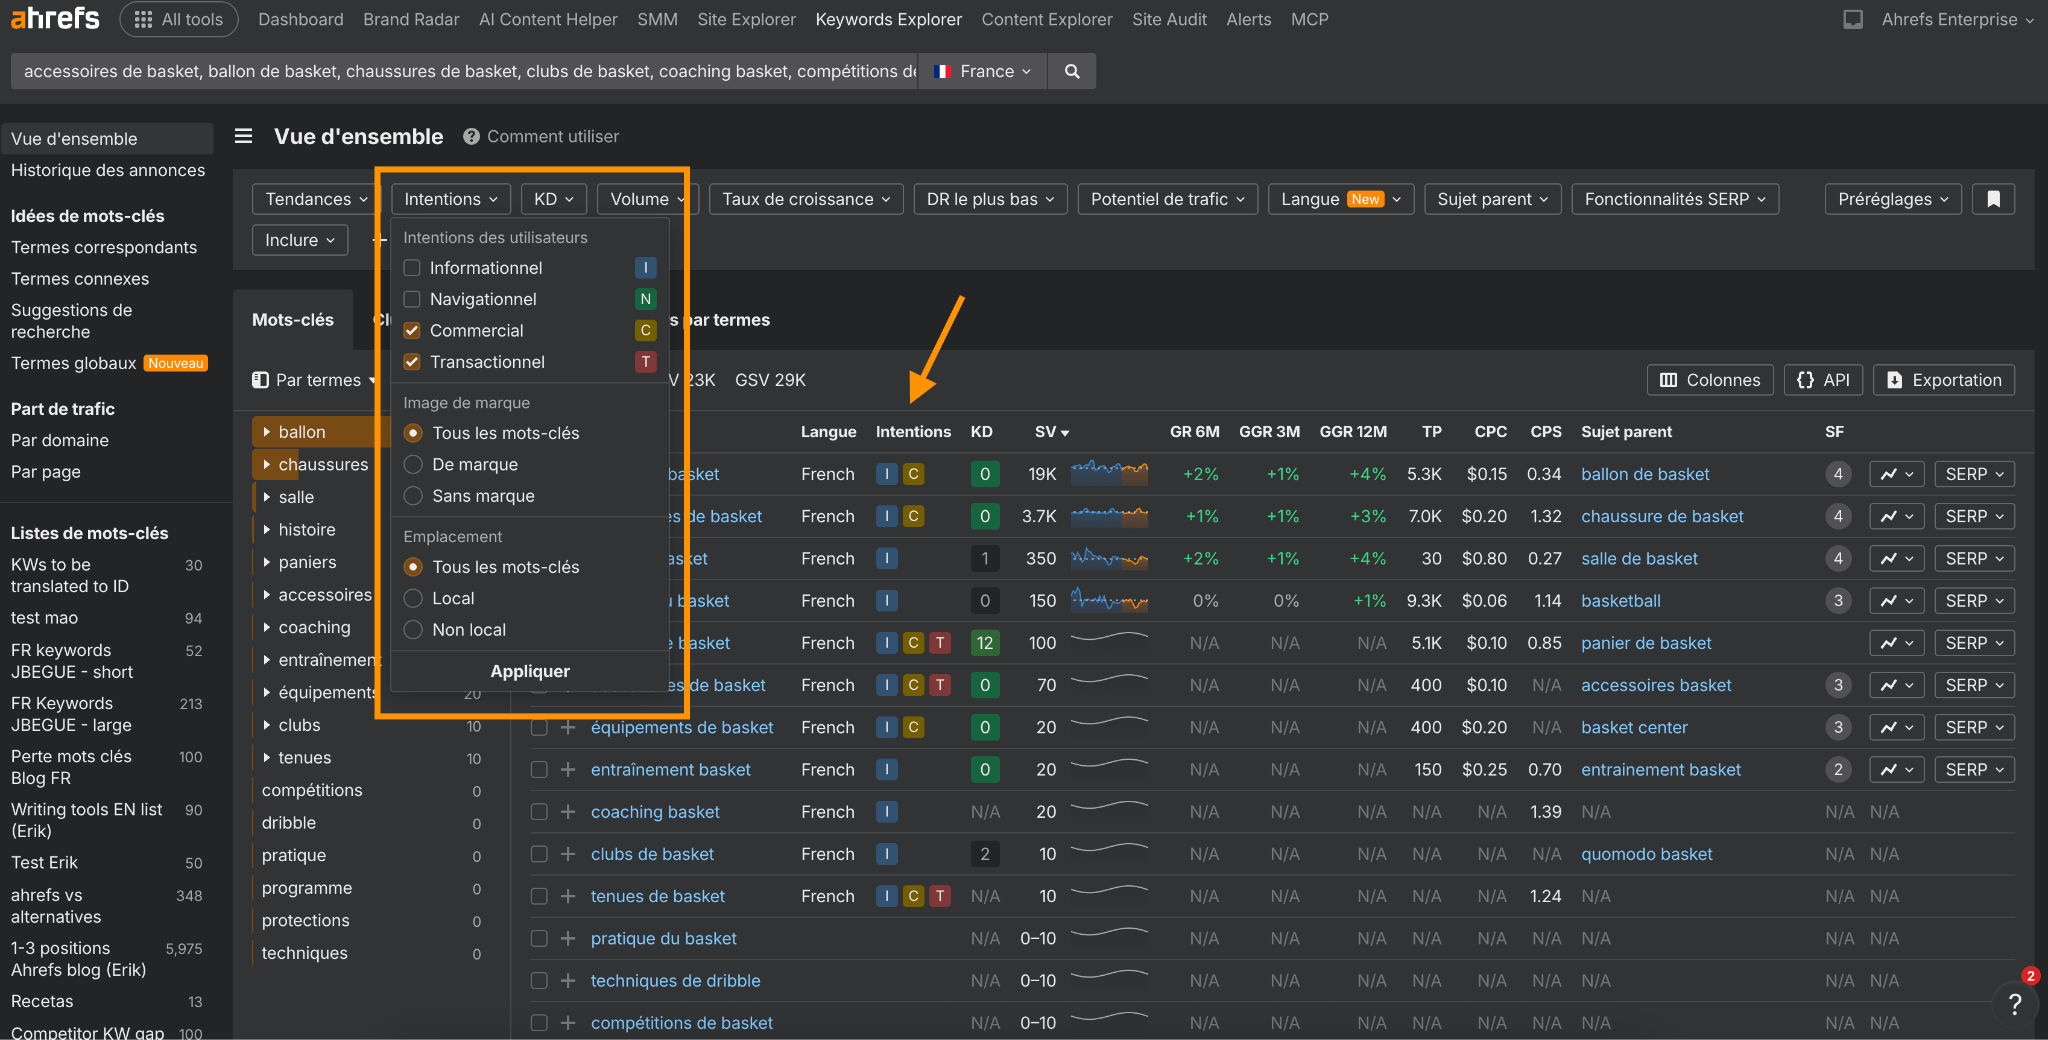
Task: Open Site Explorer in top navigation
Action: coord(746,19)
